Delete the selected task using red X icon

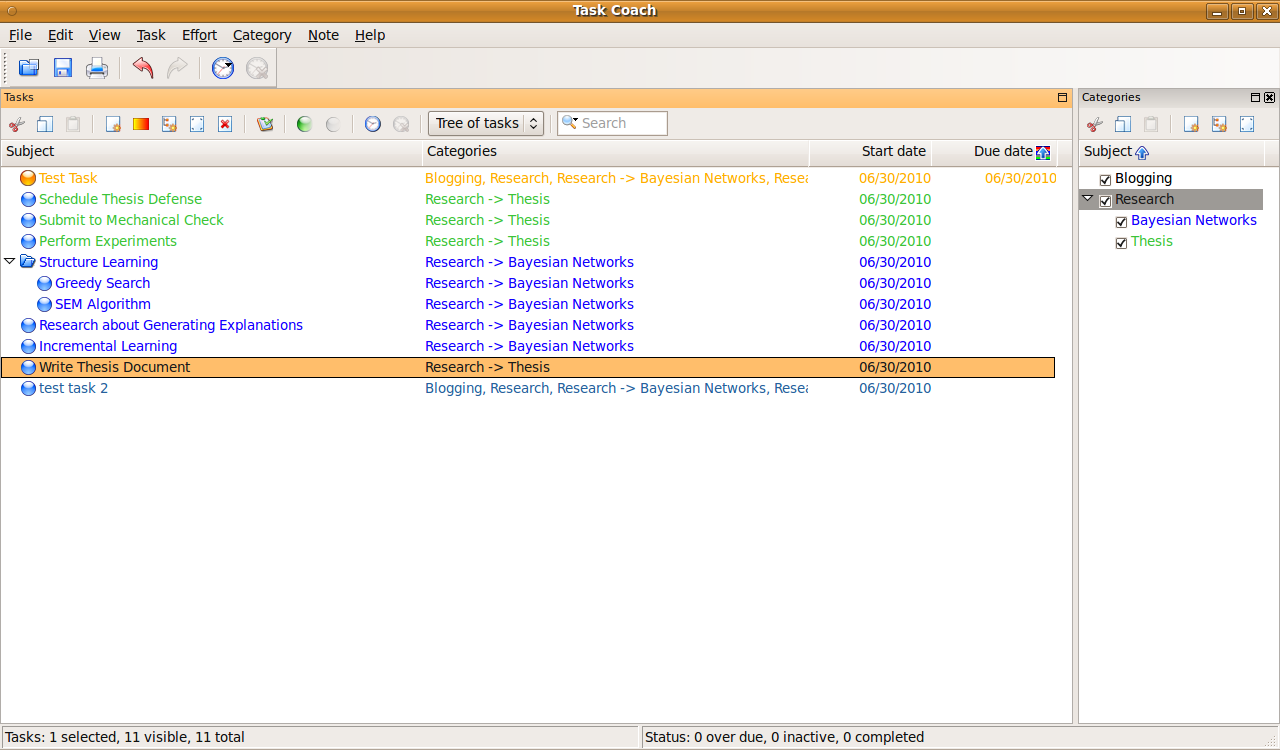pyautogui.click(x=225, y=124)
